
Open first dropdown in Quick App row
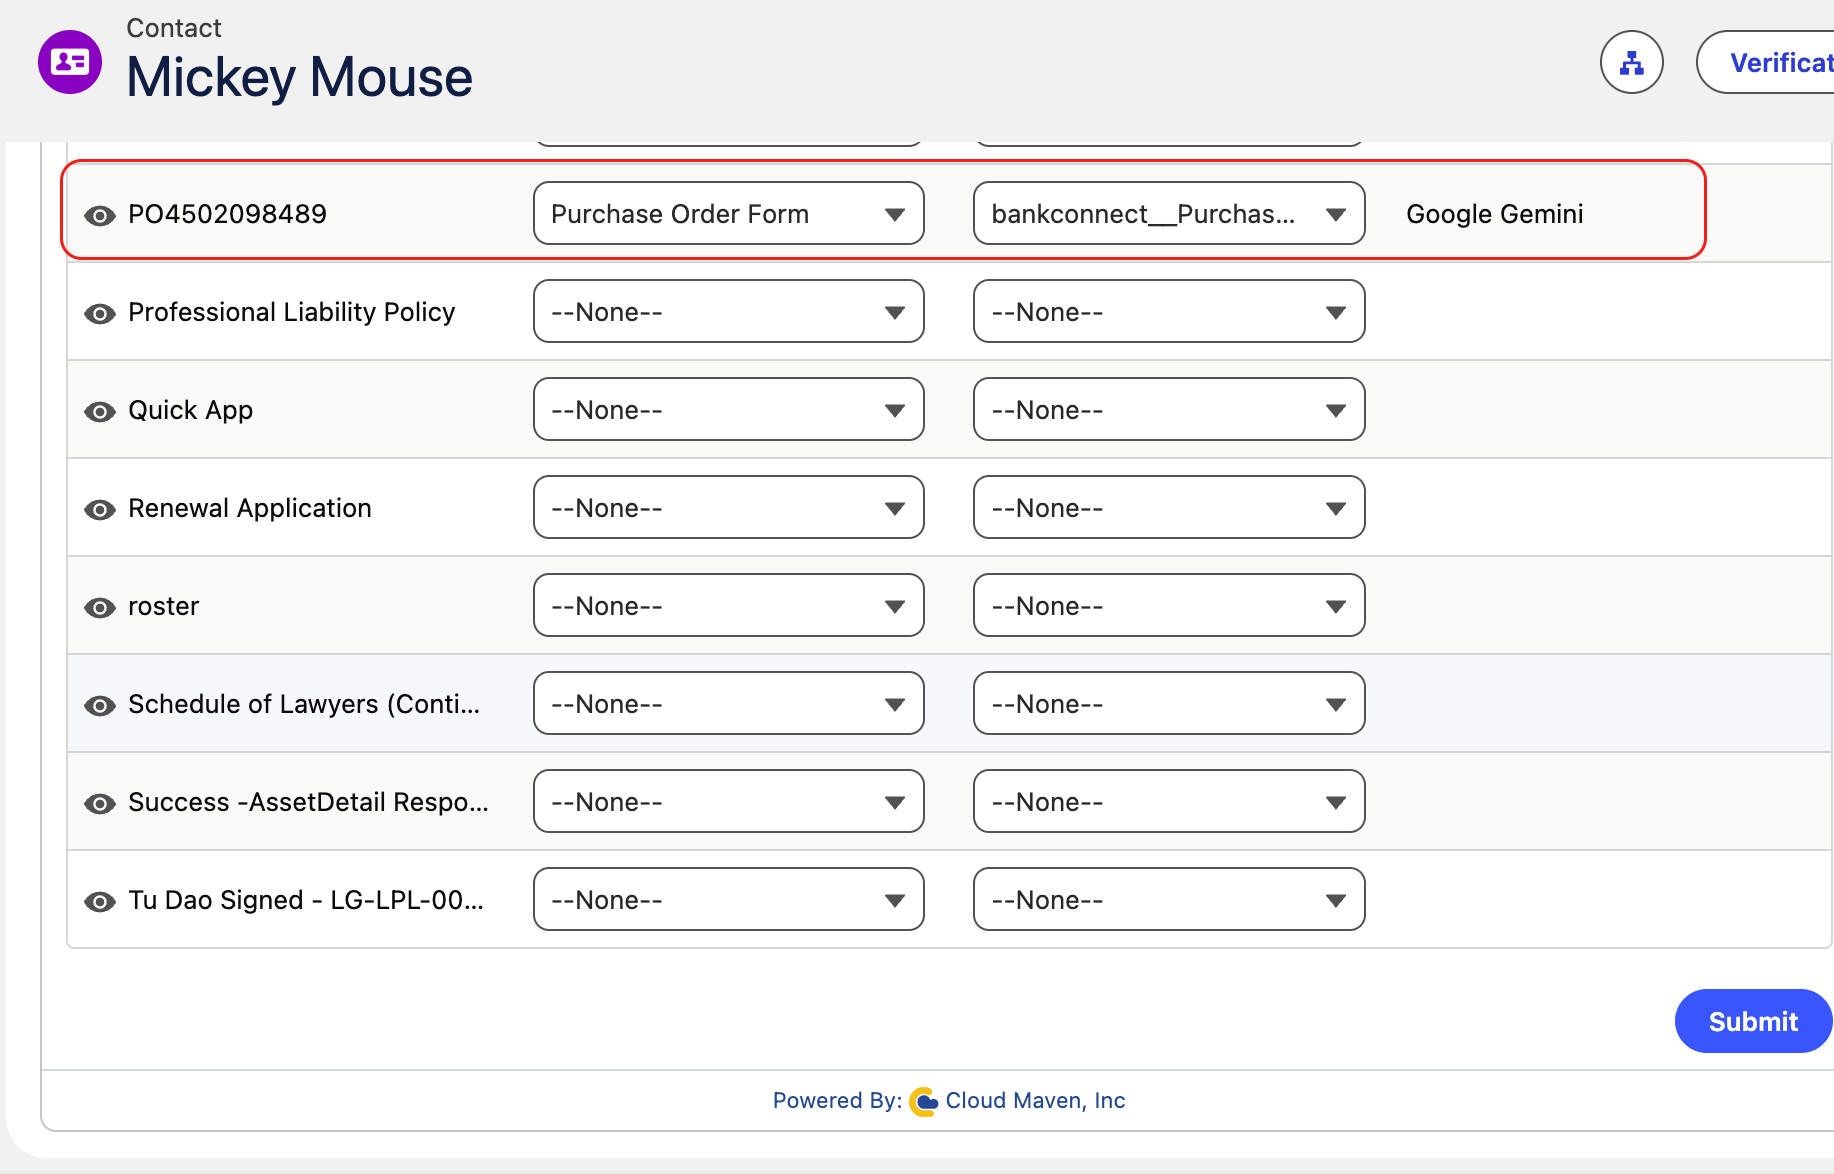[x=729, y=409]
